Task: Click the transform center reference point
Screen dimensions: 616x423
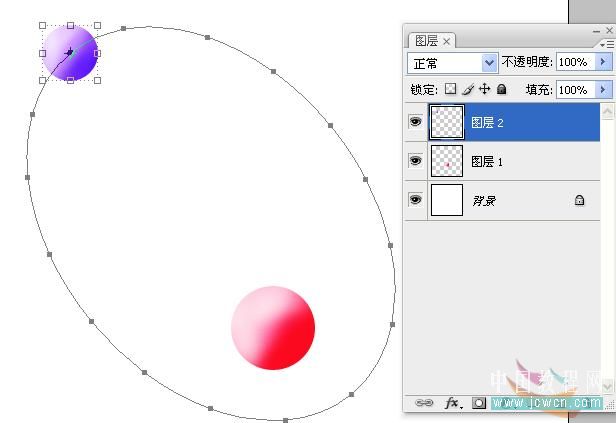Action: pyautogui.click(x=70, y=52)
